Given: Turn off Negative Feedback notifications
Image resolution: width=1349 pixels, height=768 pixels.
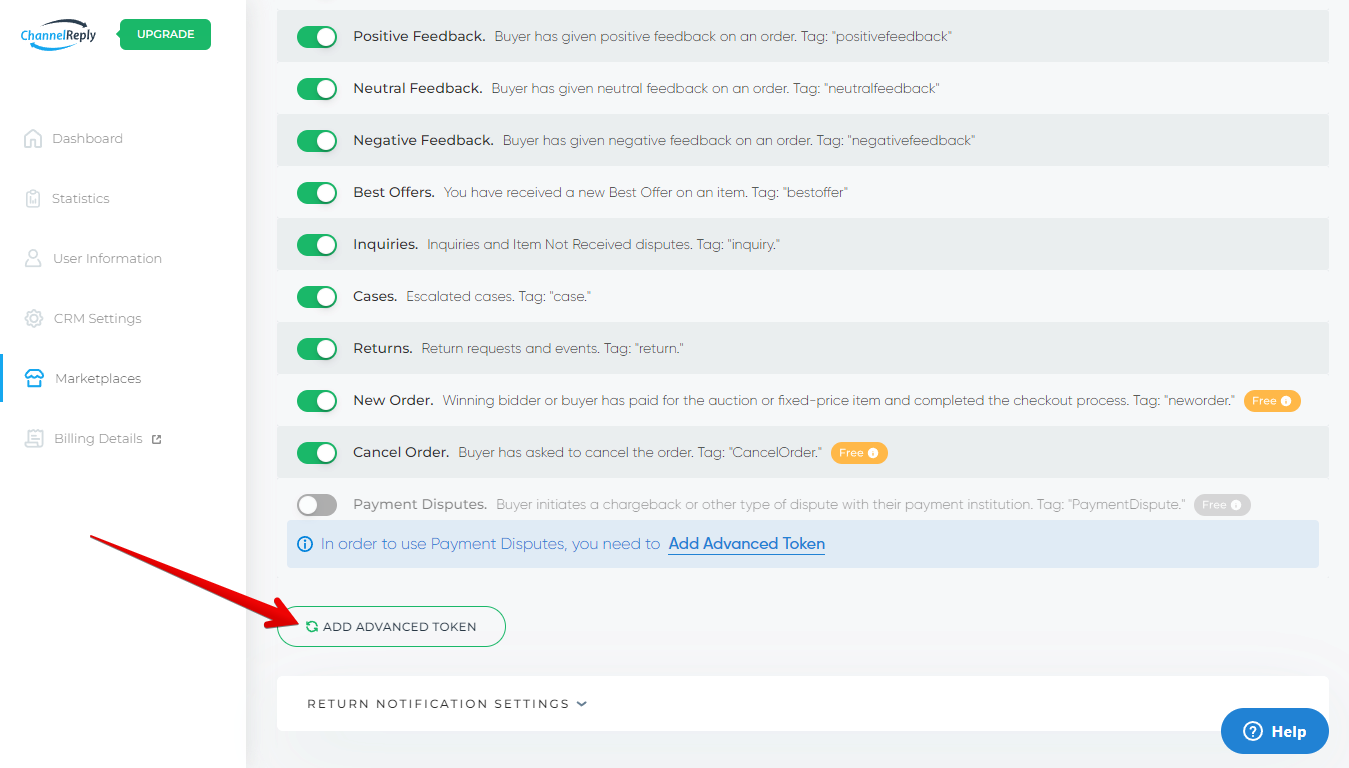Looking at the screenshot, I should (x=317, y=141).
